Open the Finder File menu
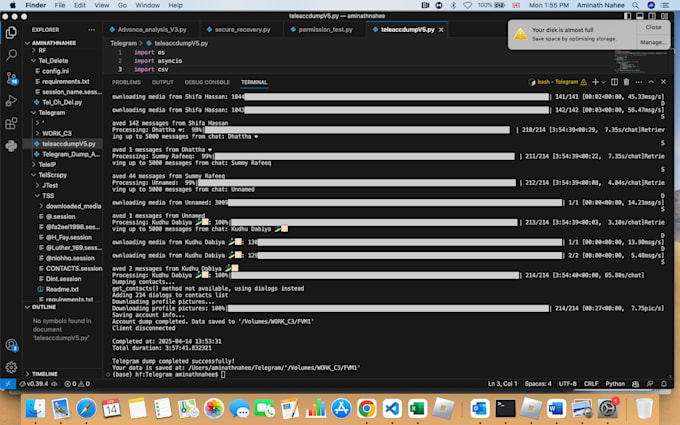The image size is (680, 425). point(60,5)
